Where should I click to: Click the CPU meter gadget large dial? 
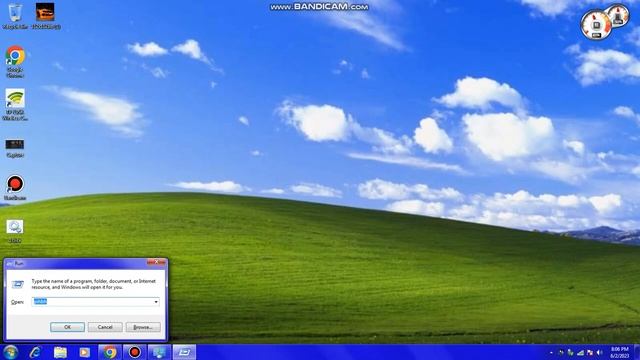pyautogui.click(x=596, y=25)
